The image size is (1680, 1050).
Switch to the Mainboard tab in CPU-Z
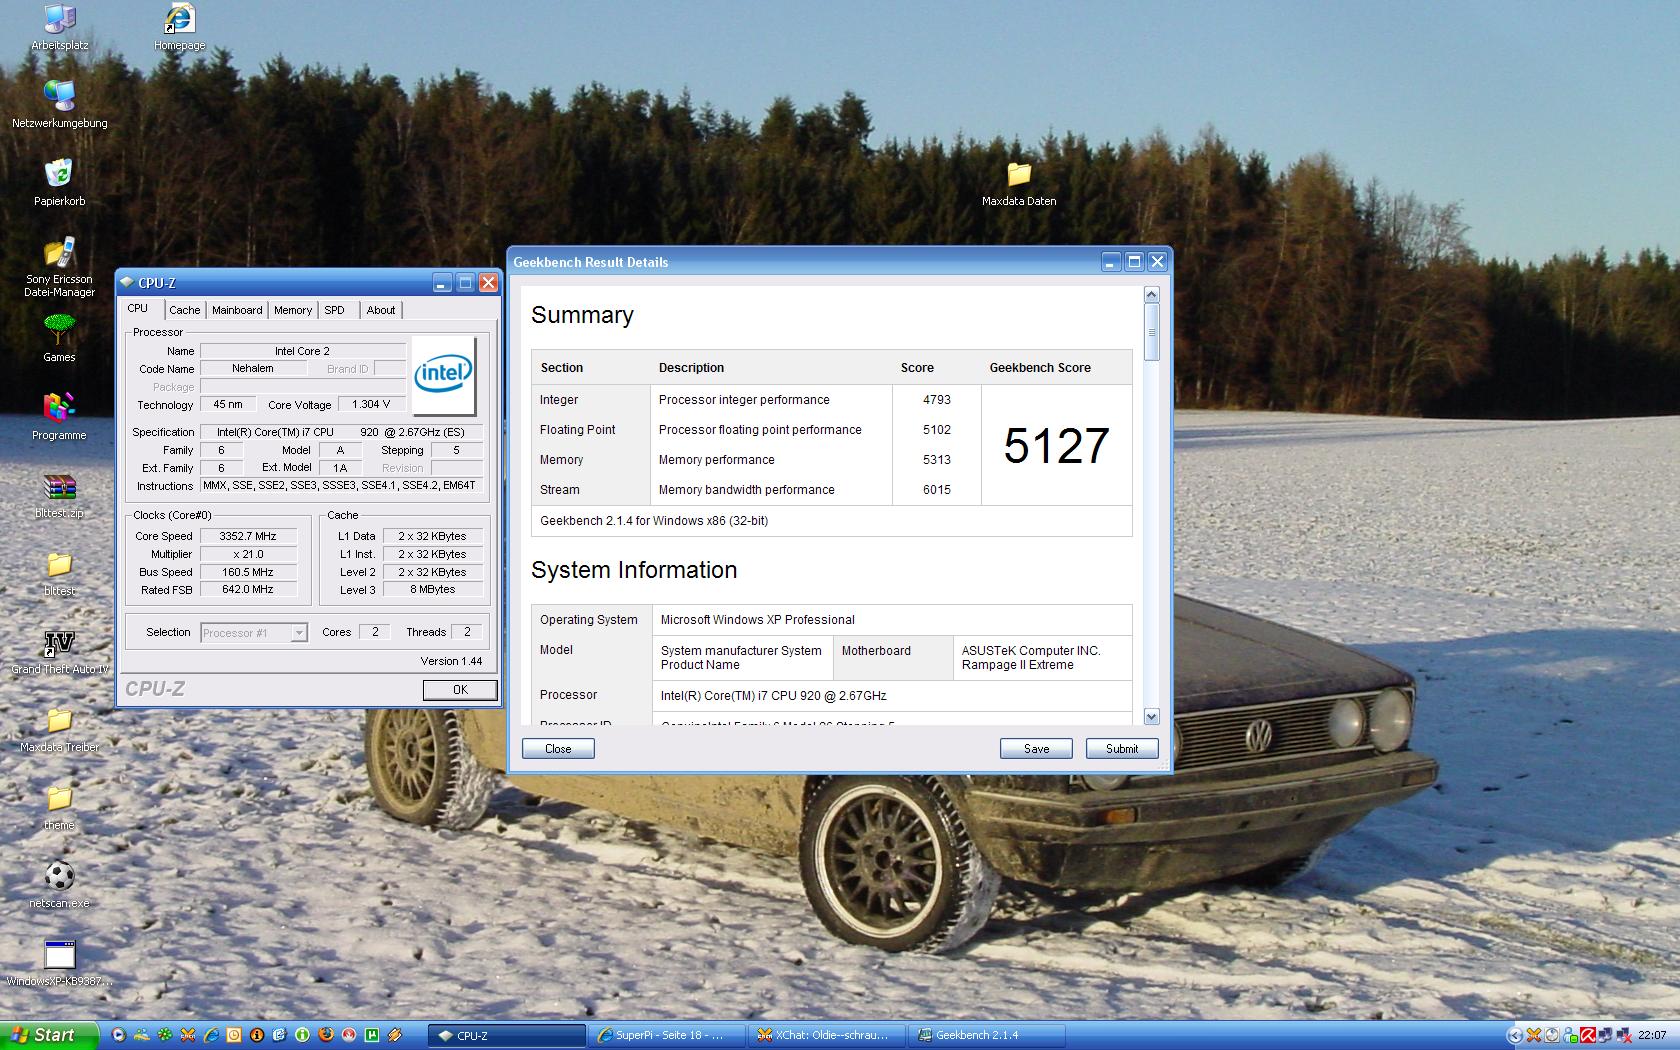[x=237, y=310]
